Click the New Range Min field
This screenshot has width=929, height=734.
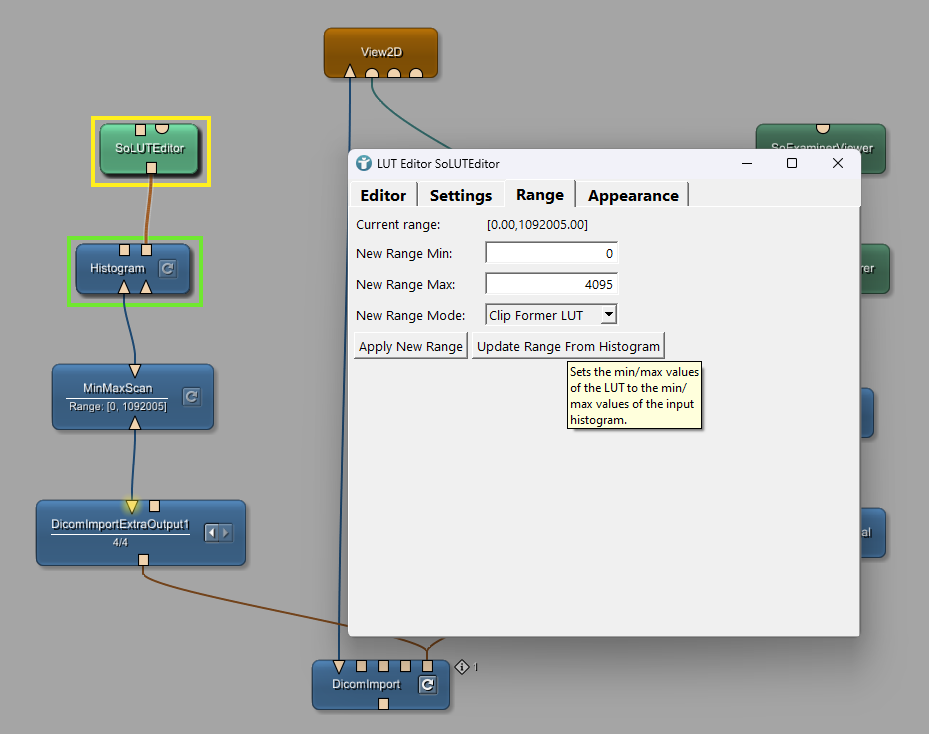point(551,254)
